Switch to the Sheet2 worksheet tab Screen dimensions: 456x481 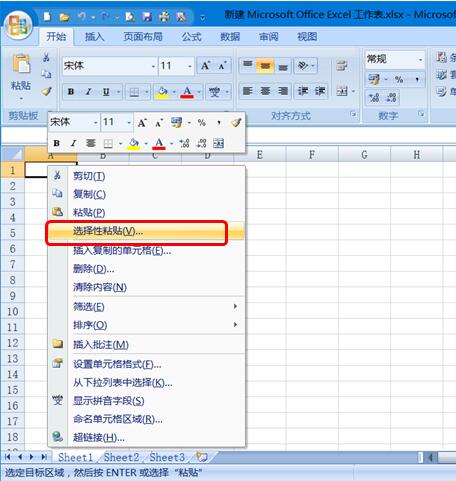click(x=121, y=457)
